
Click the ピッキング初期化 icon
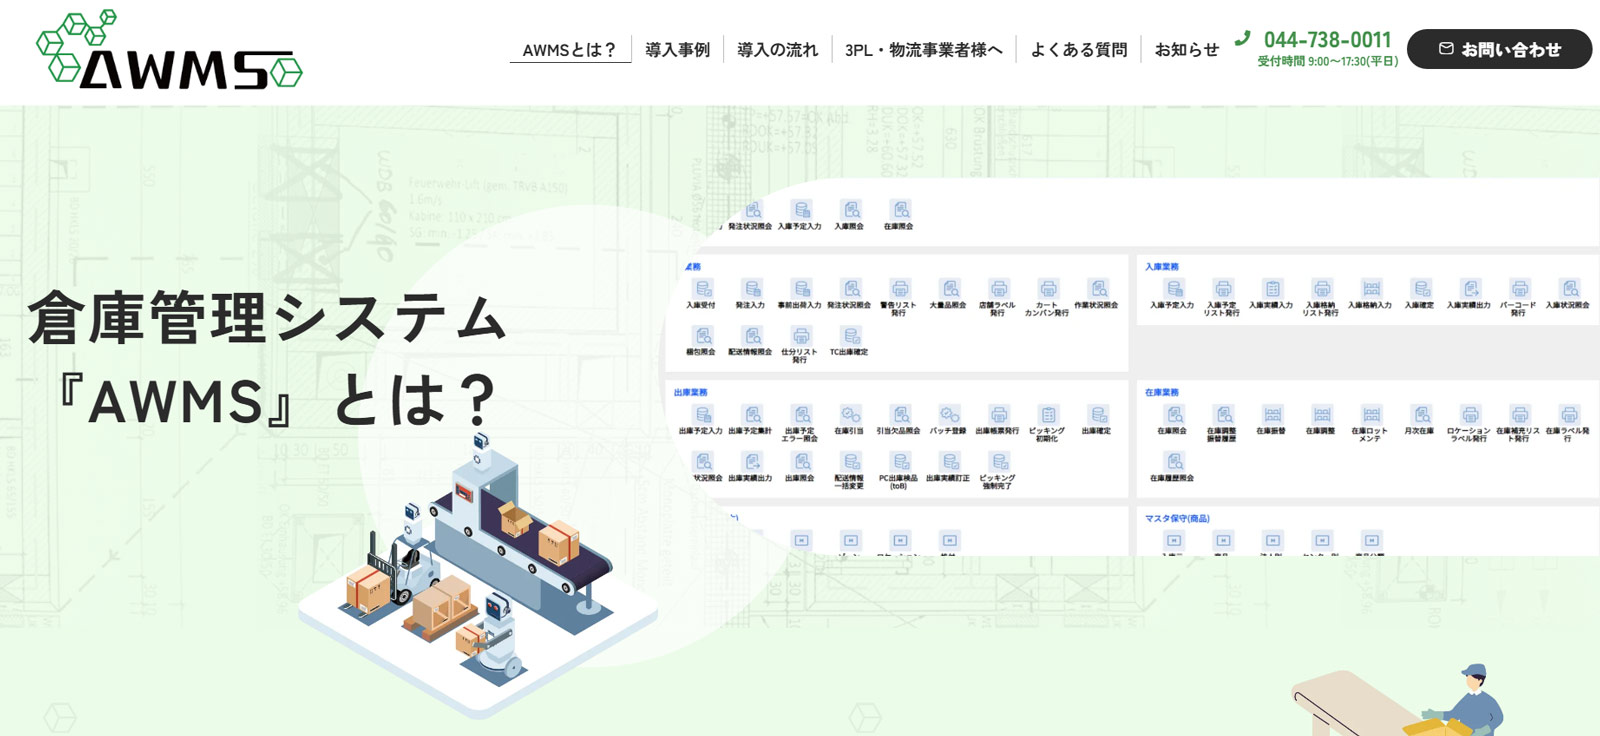1048,414
